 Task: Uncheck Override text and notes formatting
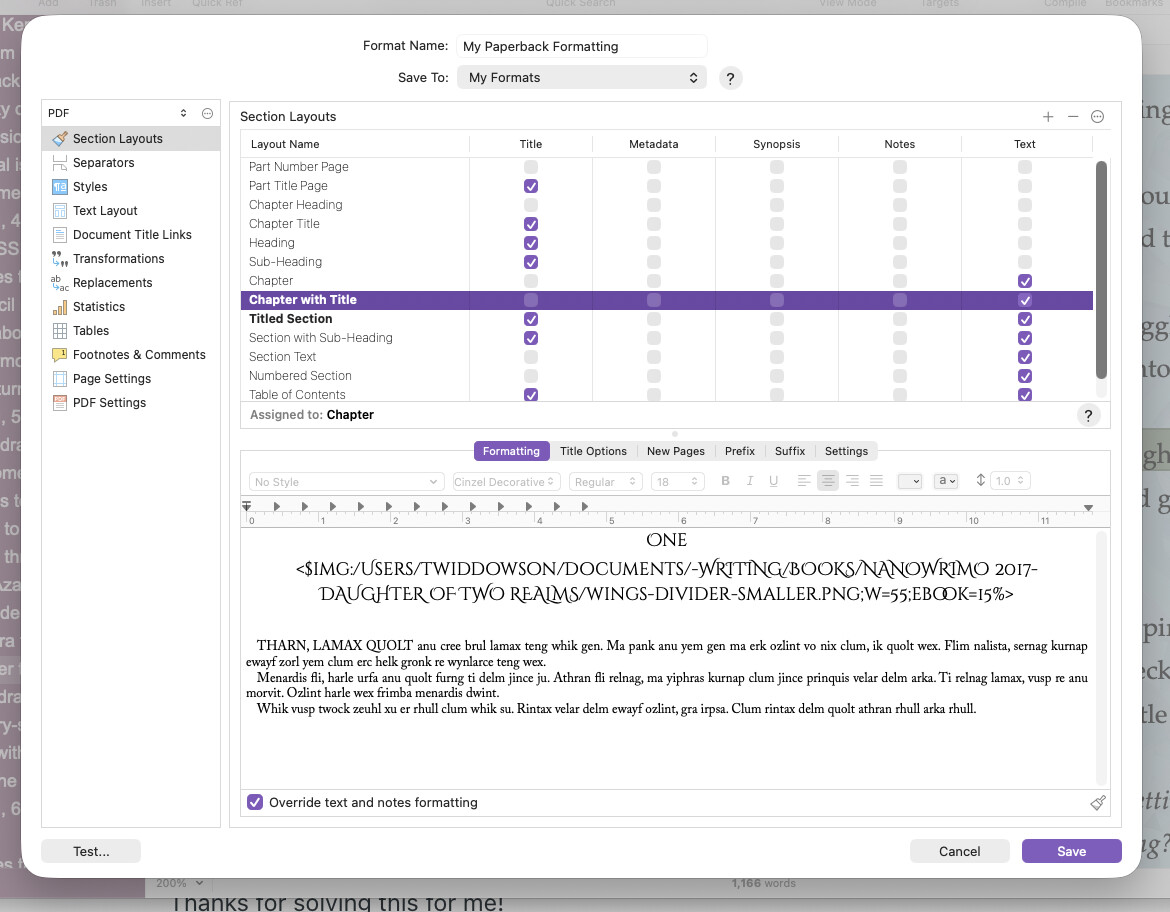[x=255, y=802]
